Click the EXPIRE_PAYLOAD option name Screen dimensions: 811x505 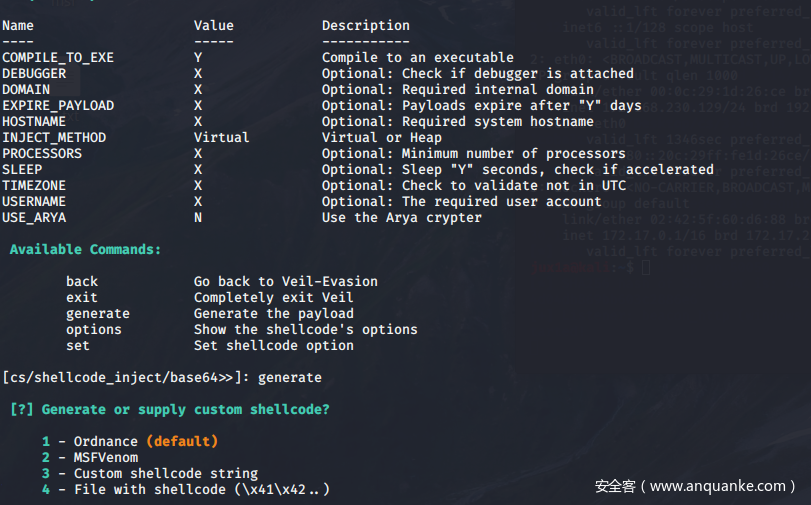pyautogui.click(x=58, y=106)
